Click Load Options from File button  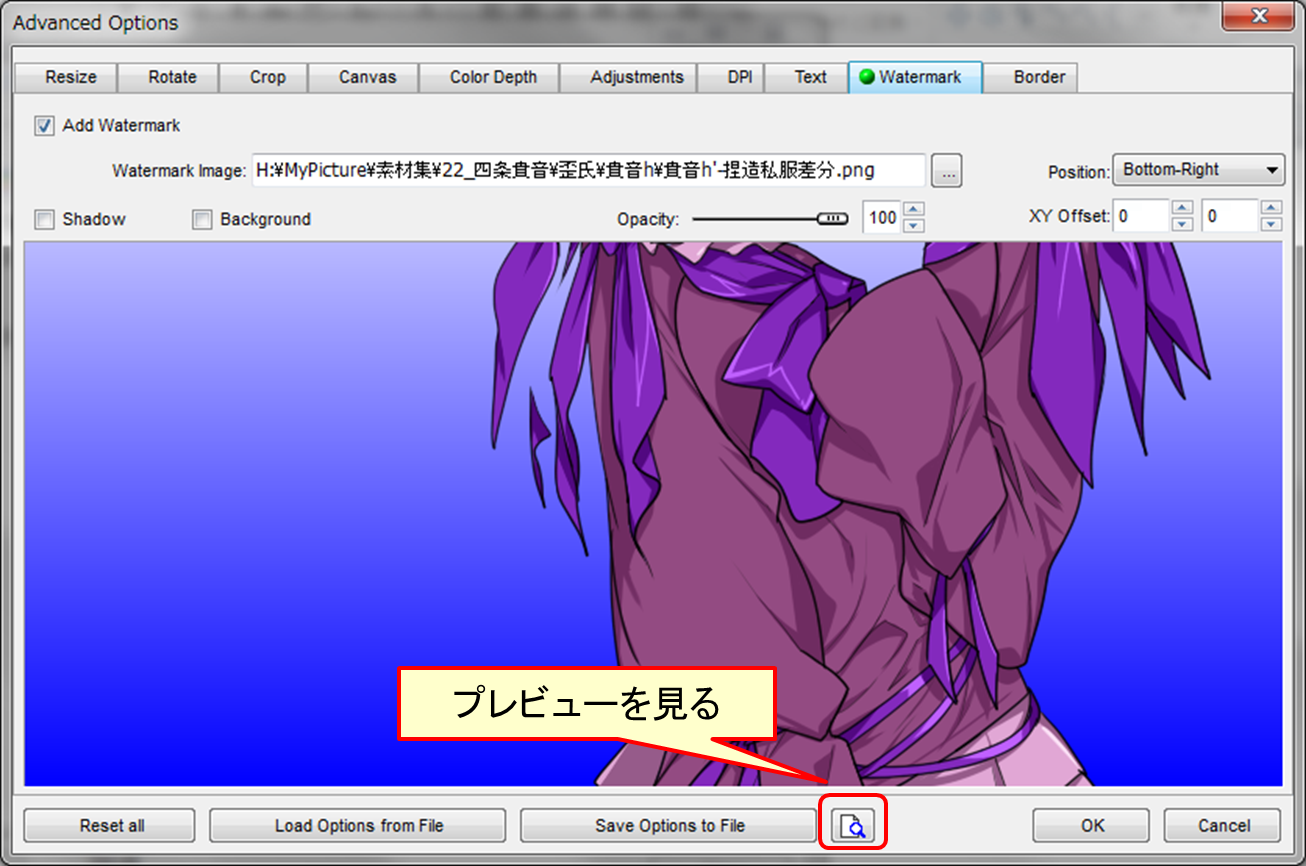tap(359, 825)
